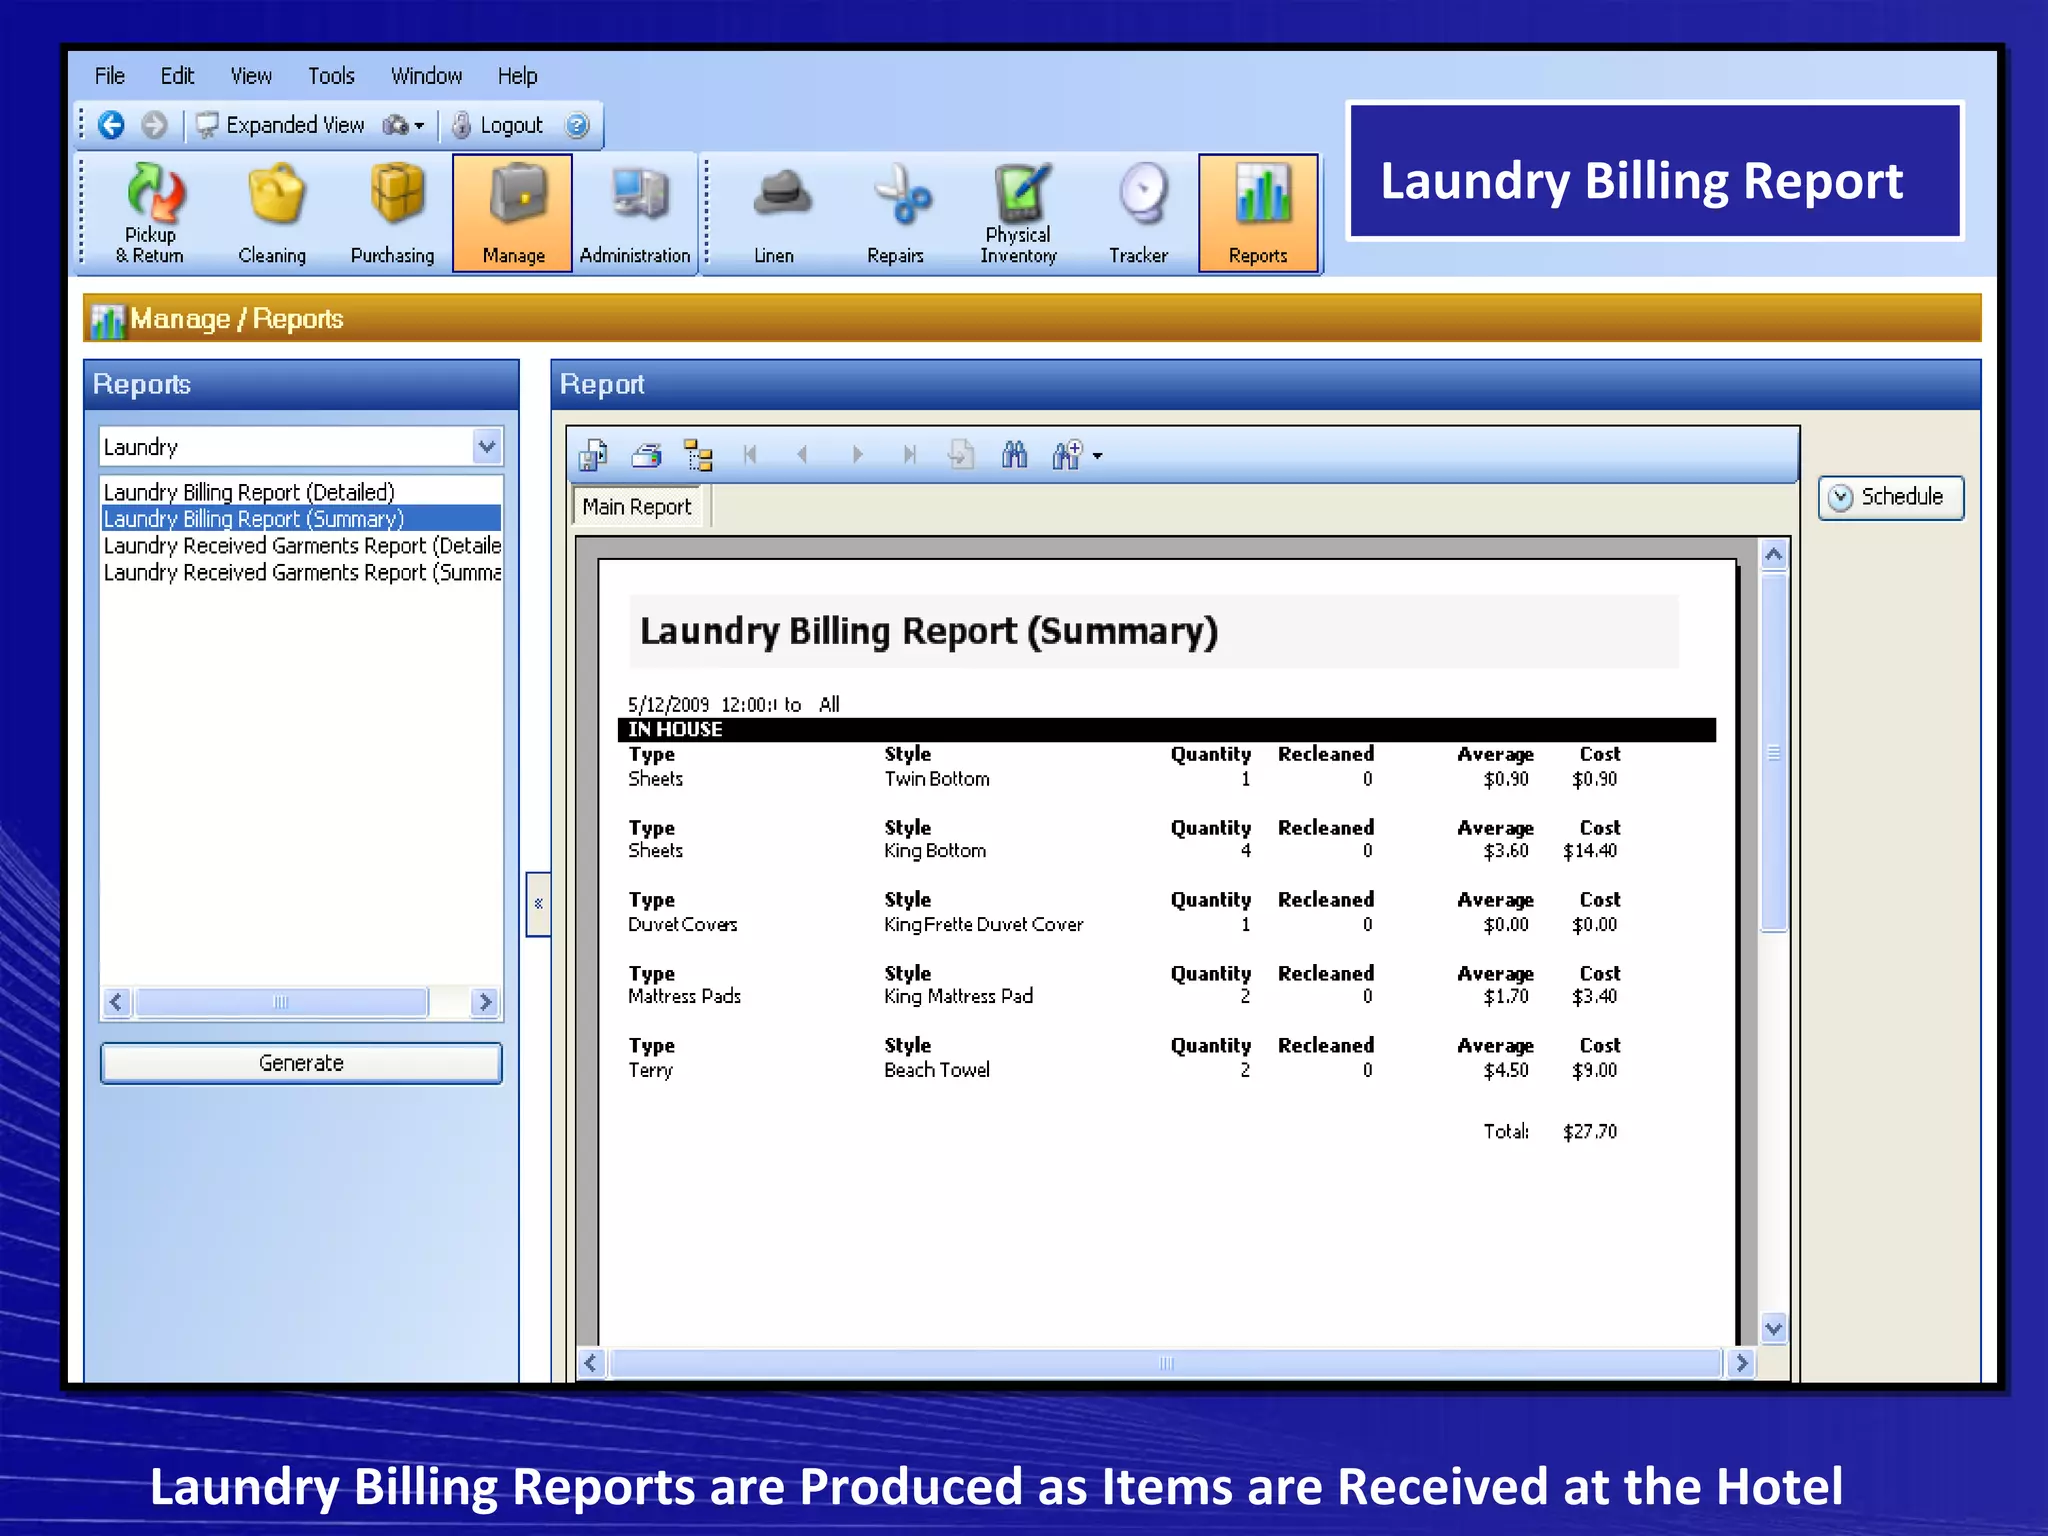This screenshot has width=2048, height=1536.
Task: Open the Window menu
Action: 426,76
